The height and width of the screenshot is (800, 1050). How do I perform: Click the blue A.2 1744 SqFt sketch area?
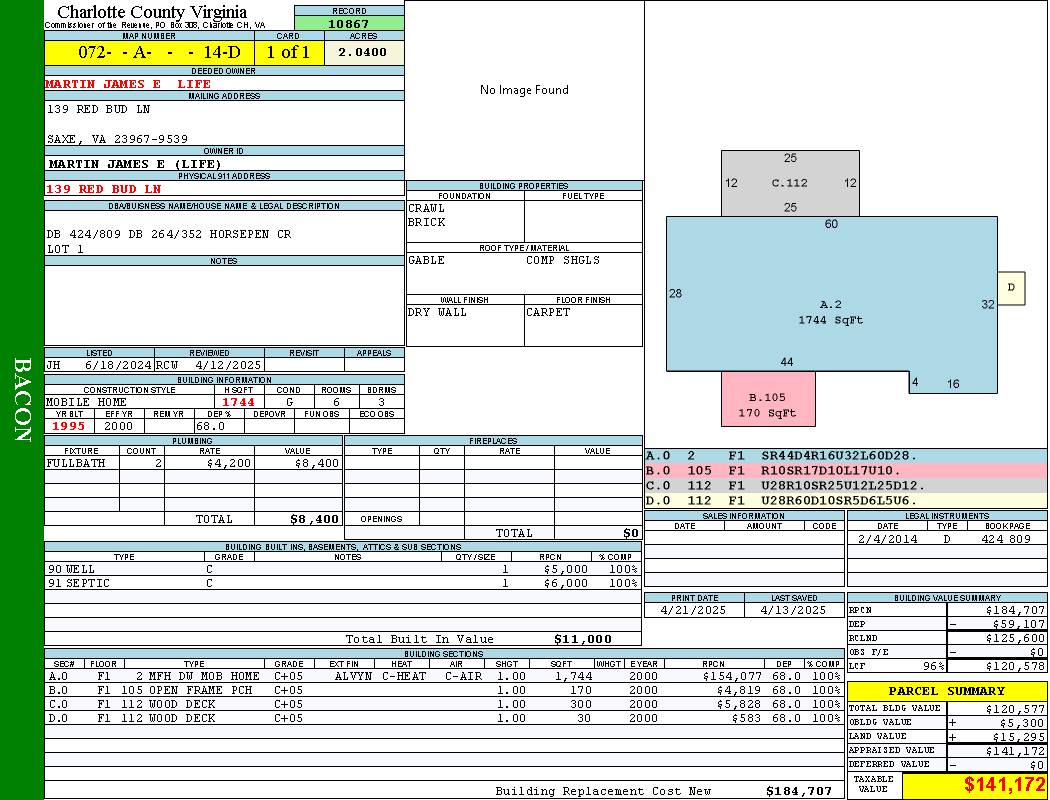click(830, 312)
